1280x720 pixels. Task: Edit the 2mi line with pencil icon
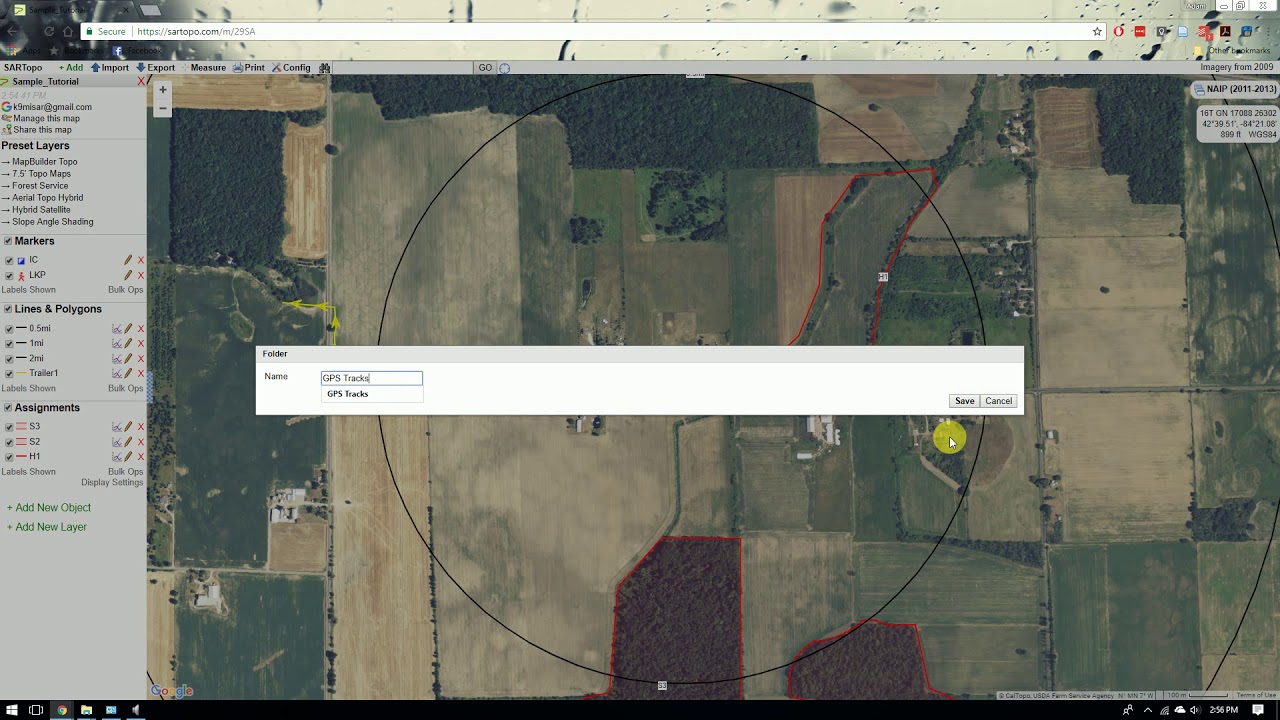pos(128,358)
